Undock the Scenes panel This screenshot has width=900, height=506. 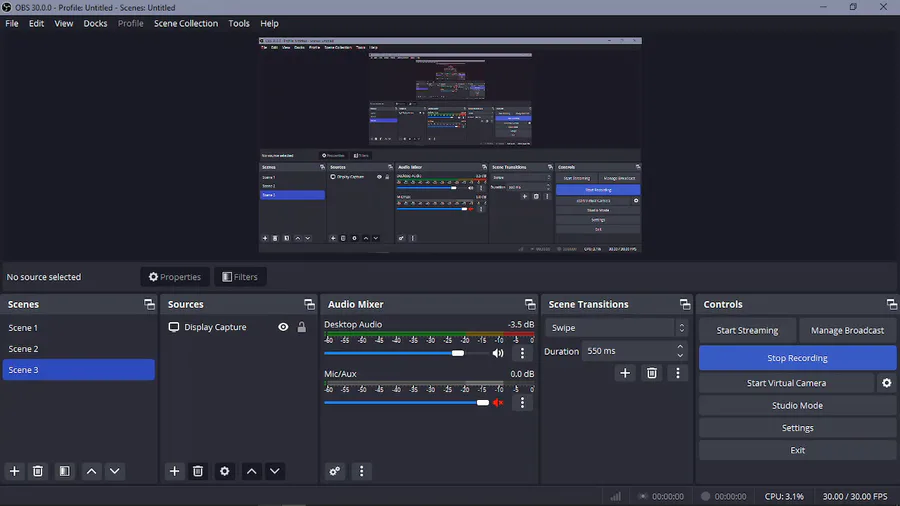[149, 304]
